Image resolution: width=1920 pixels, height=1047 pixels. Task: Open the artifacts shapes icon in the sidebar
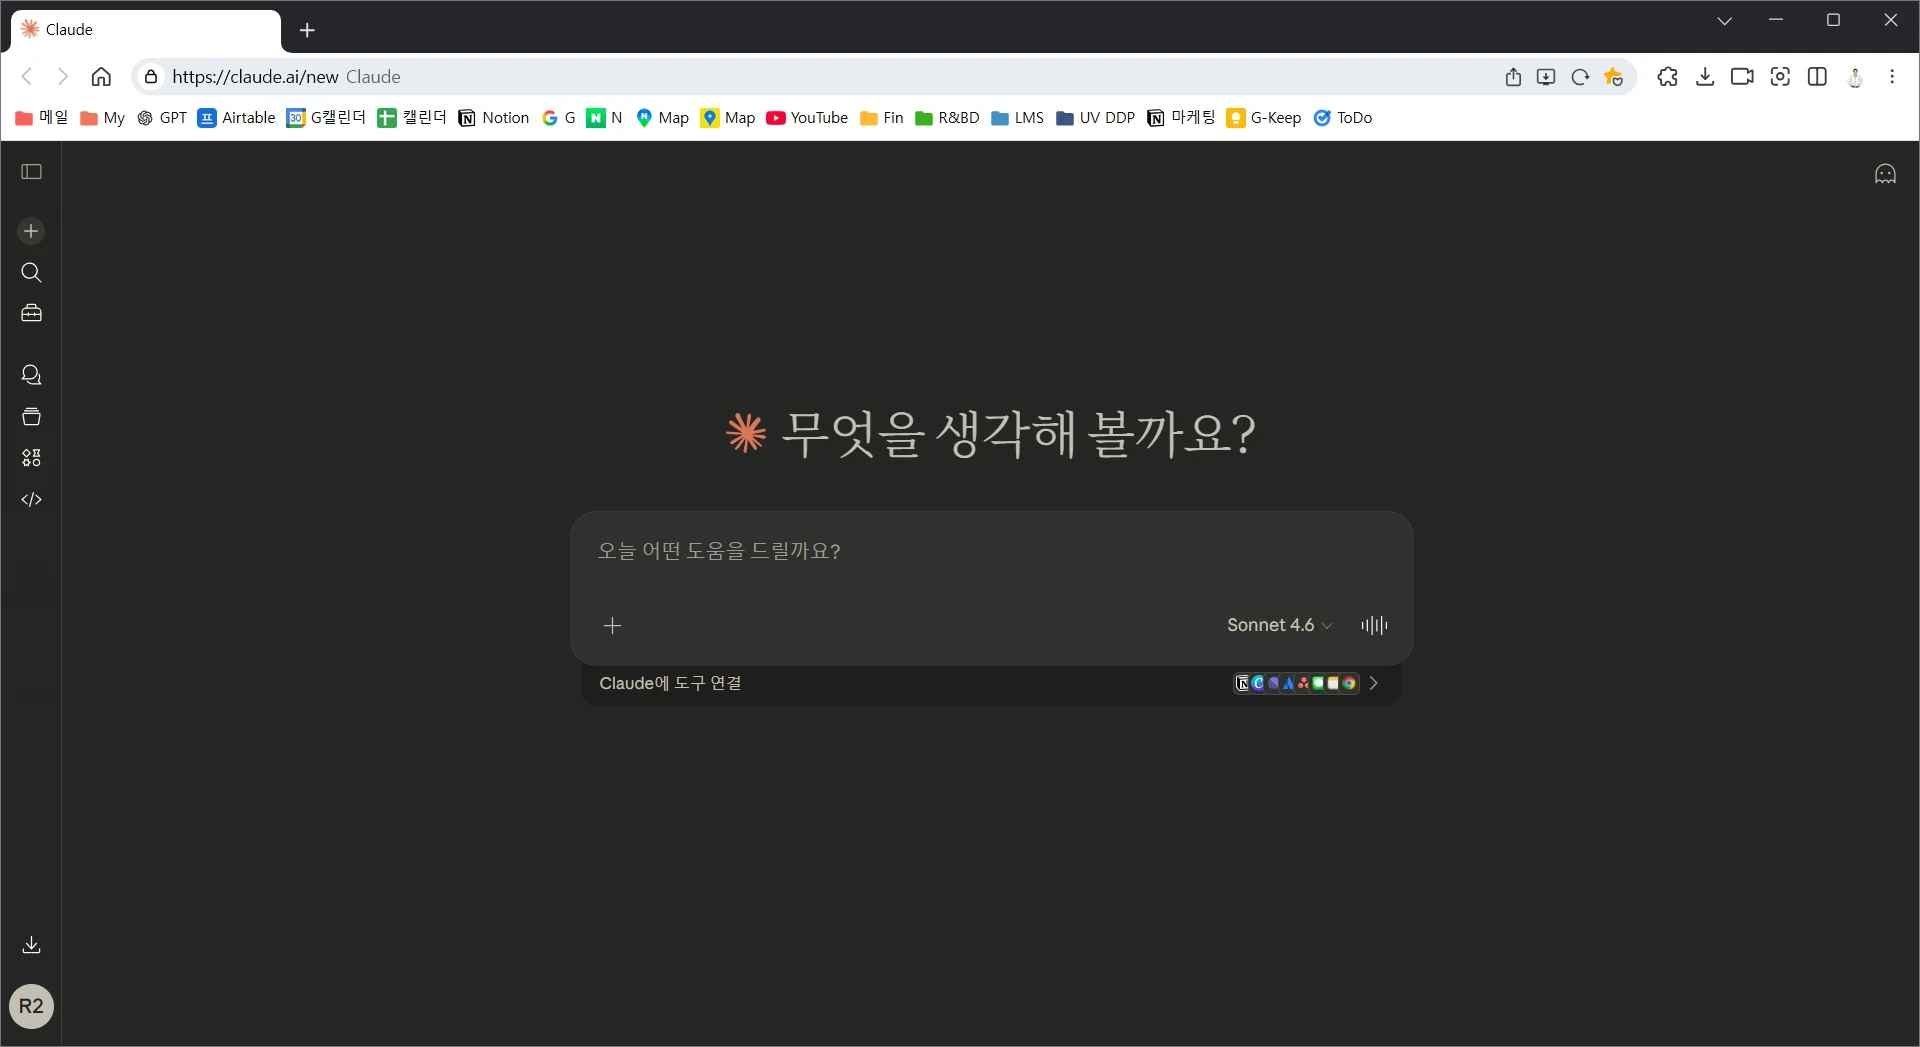(x=31, y=458)
